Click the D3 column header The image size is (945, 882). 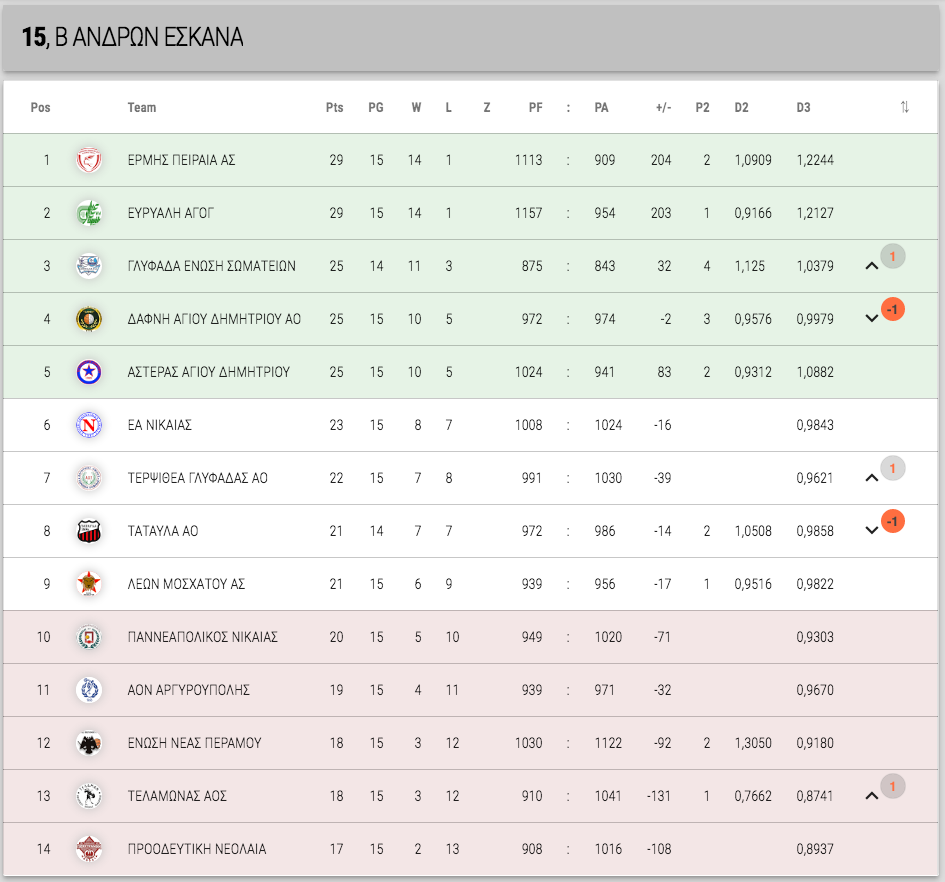(x=803, y=107)
